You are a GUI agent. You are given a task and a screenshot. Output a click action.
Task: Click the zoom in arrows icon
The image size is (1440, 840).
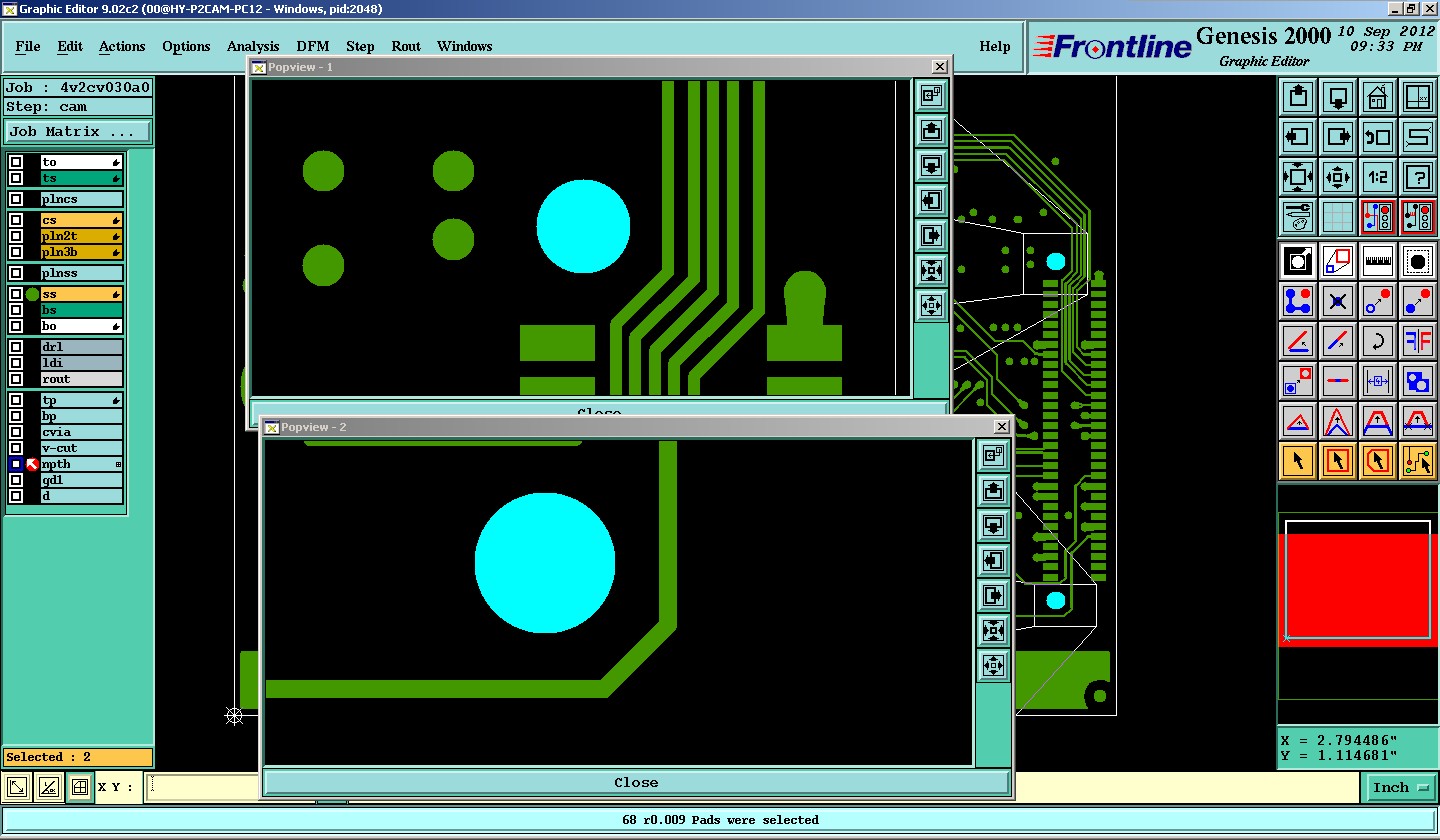point(1298,177)
